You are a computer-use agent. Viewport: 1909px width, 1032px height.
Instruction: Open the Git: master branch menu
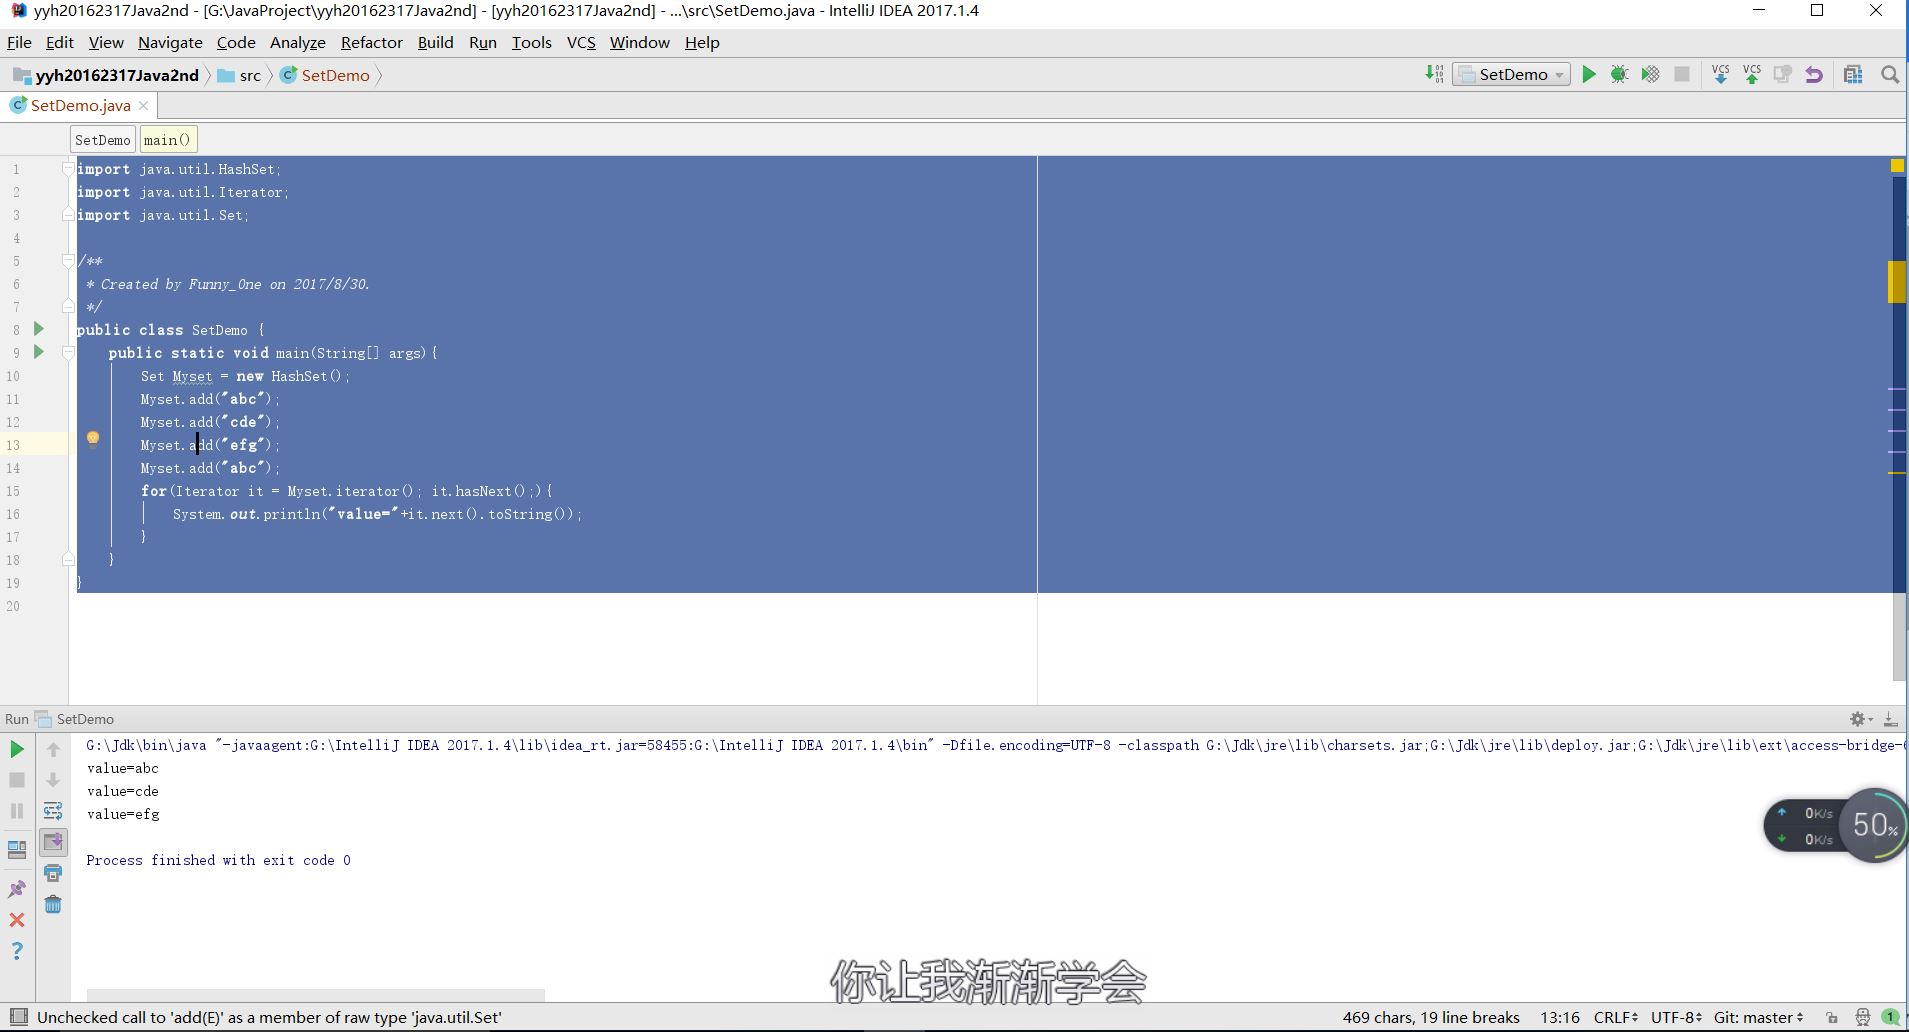tap(1758, 1017)
